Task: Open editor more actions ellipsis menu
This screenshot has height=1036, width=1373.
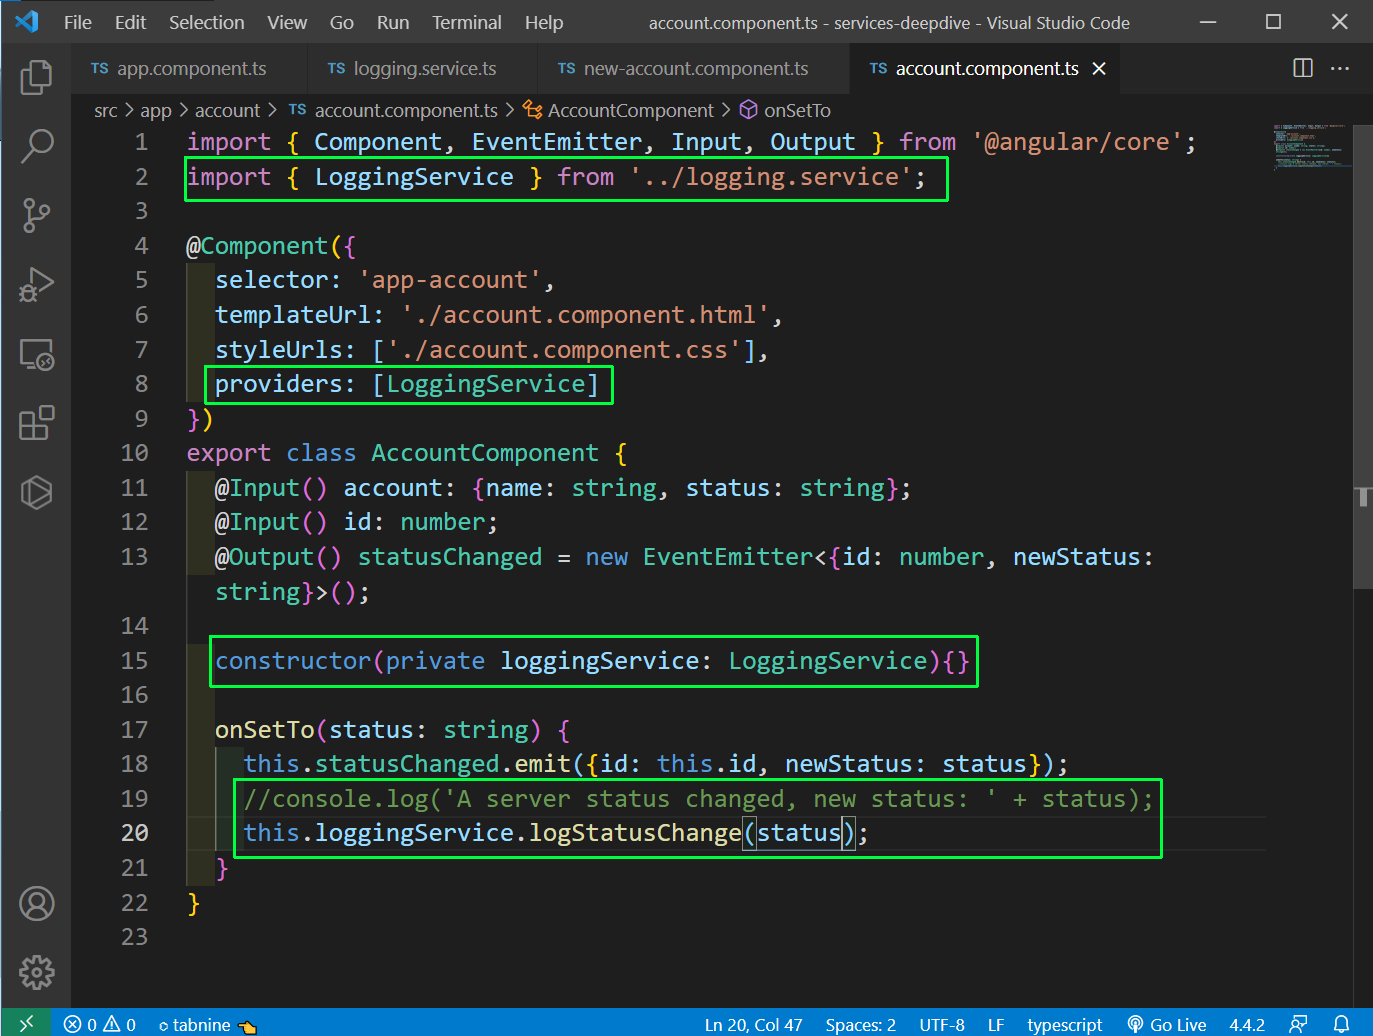Action: (1340, 68)
